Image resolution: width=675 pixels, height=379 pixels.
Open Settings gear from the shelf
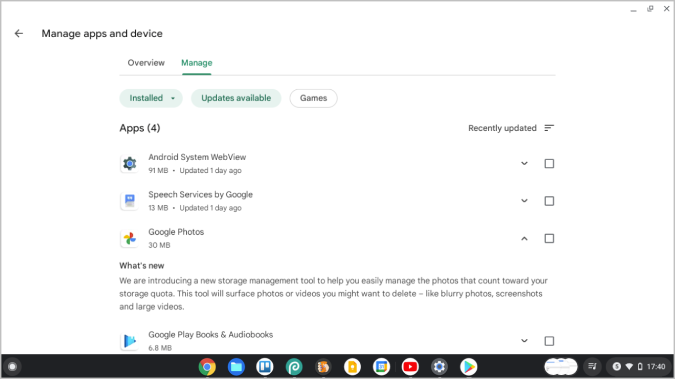pos(439,367)
